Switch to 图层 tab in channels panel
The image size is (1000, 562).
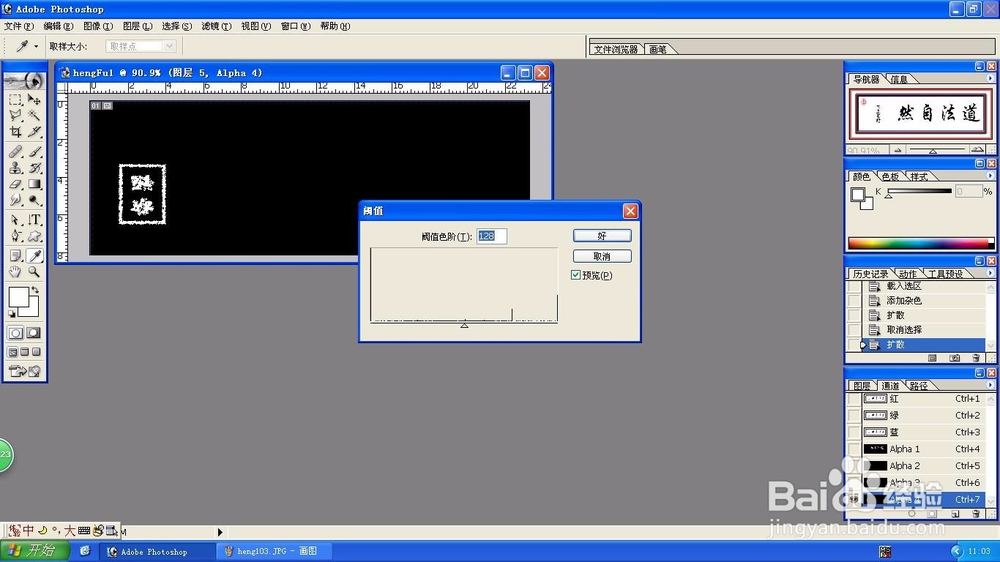[x=862, y=386]
